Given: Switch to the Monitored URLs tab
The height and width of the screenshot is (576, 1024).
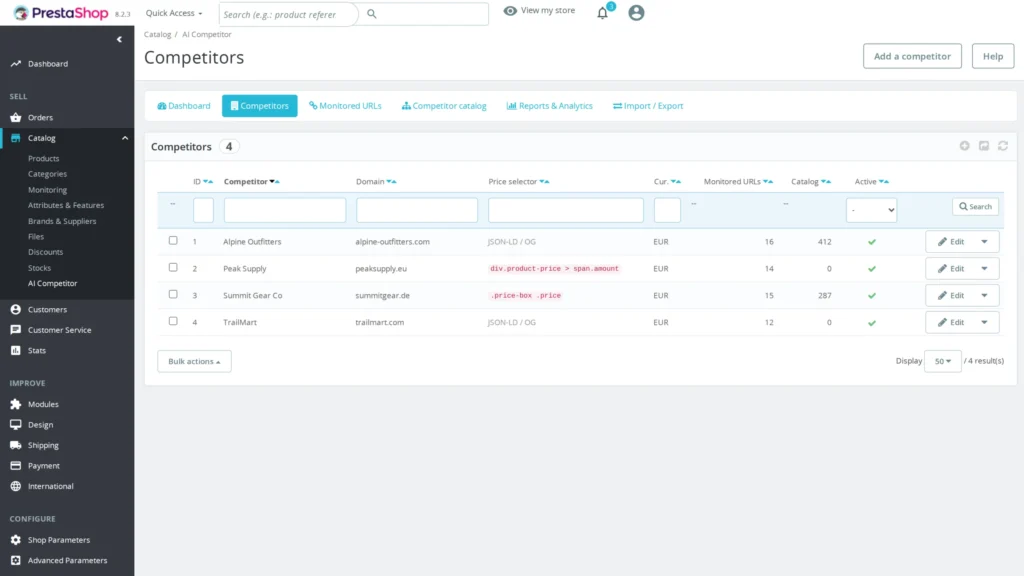Looking at the screenshot, I should click(x=345, y=106).
